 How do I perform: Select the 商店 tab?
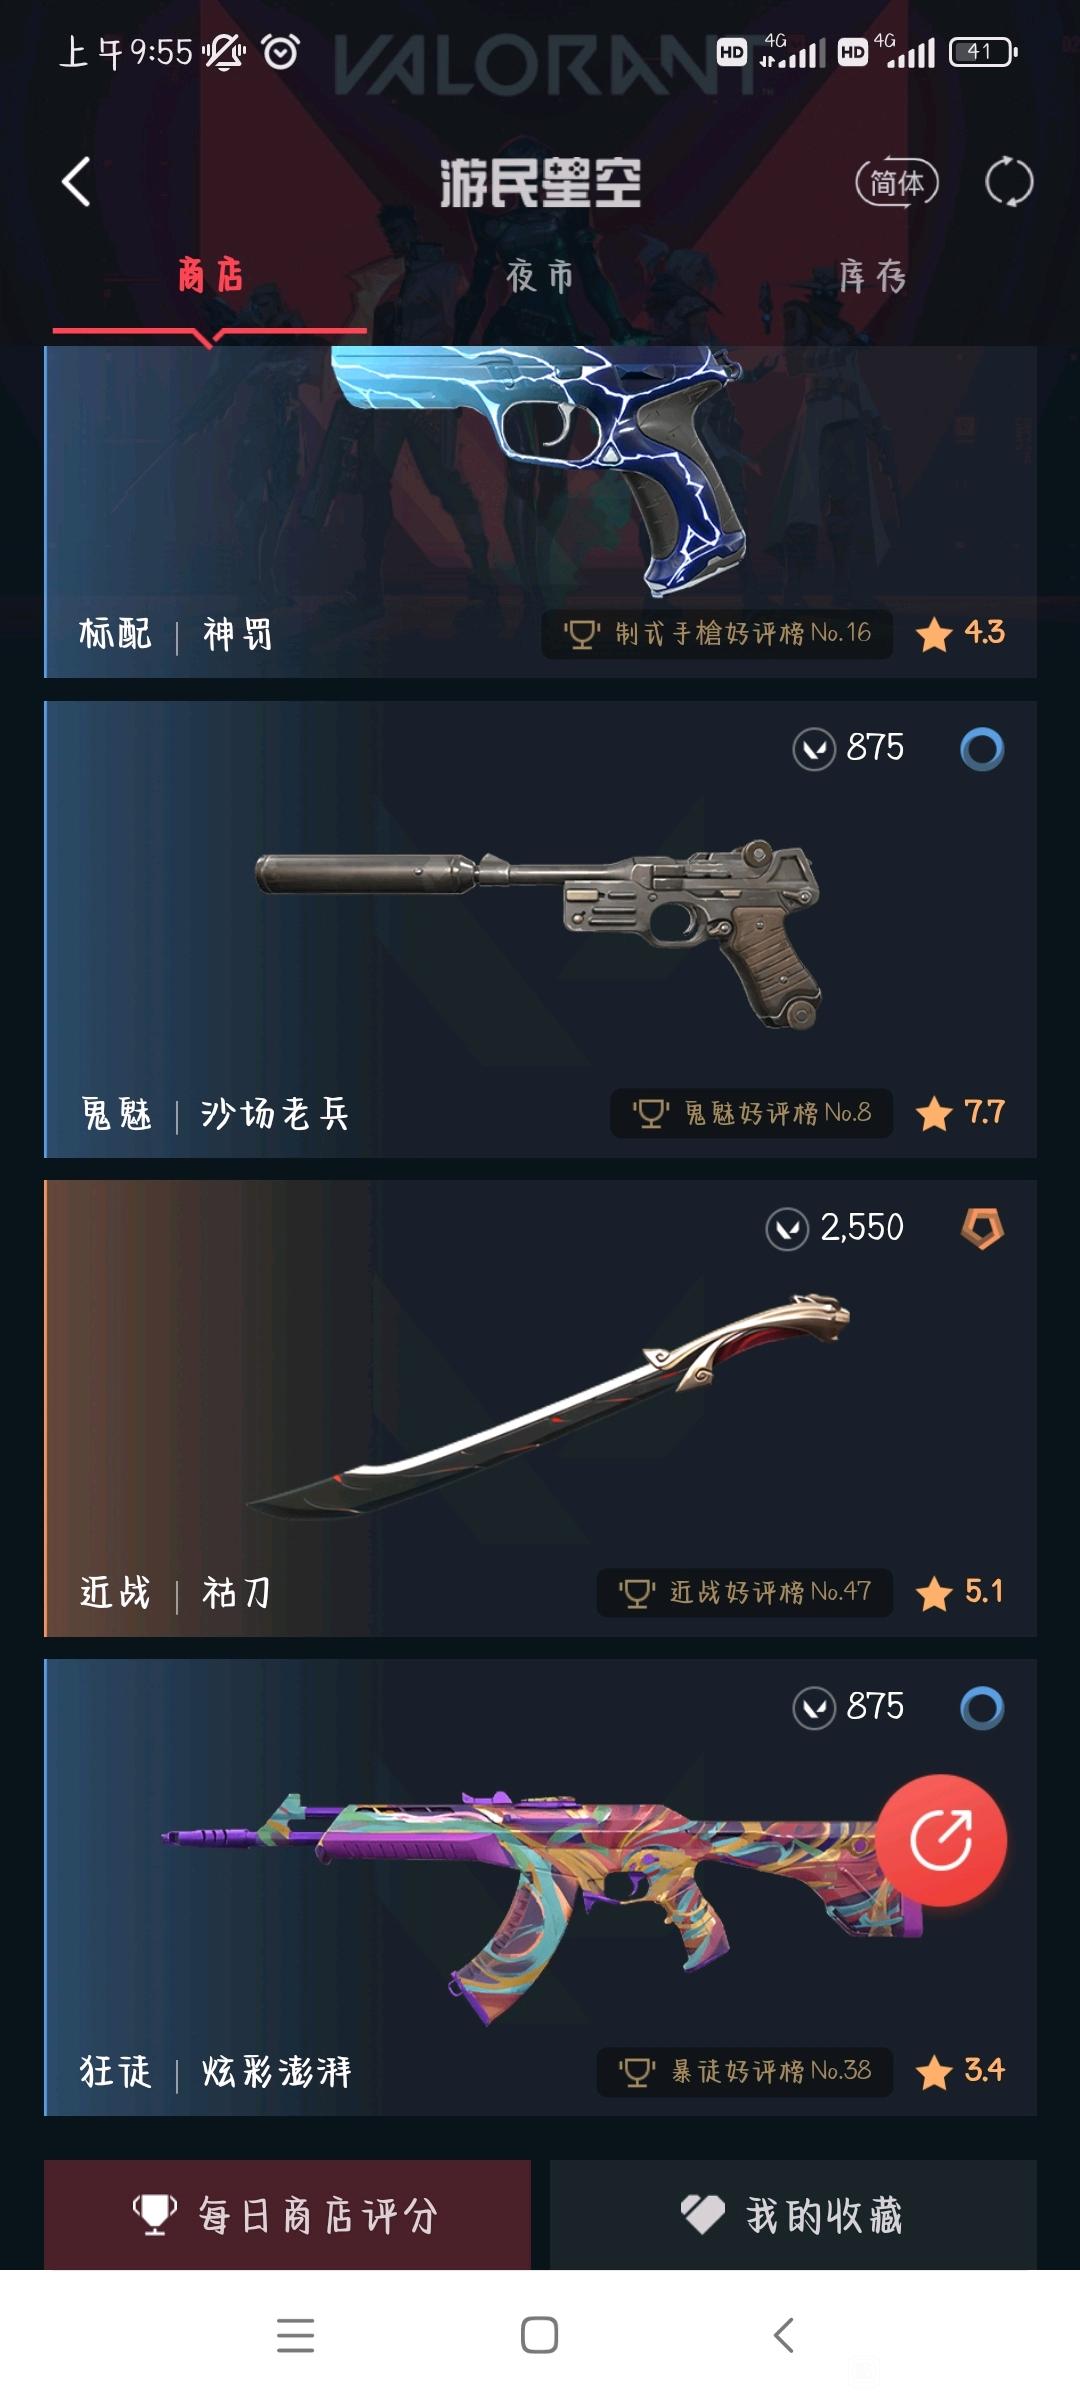[210, 275]
